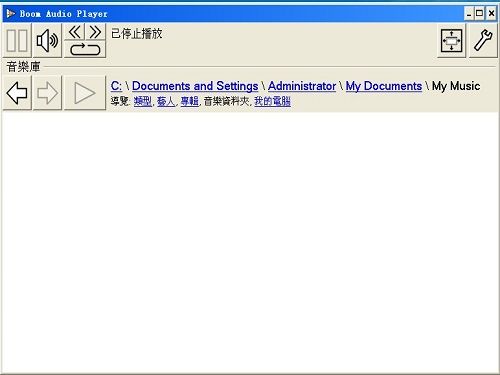Go forward with the right arrow button
The width and height of the screenshot is (500, 375).
click(x=47, y=93)
